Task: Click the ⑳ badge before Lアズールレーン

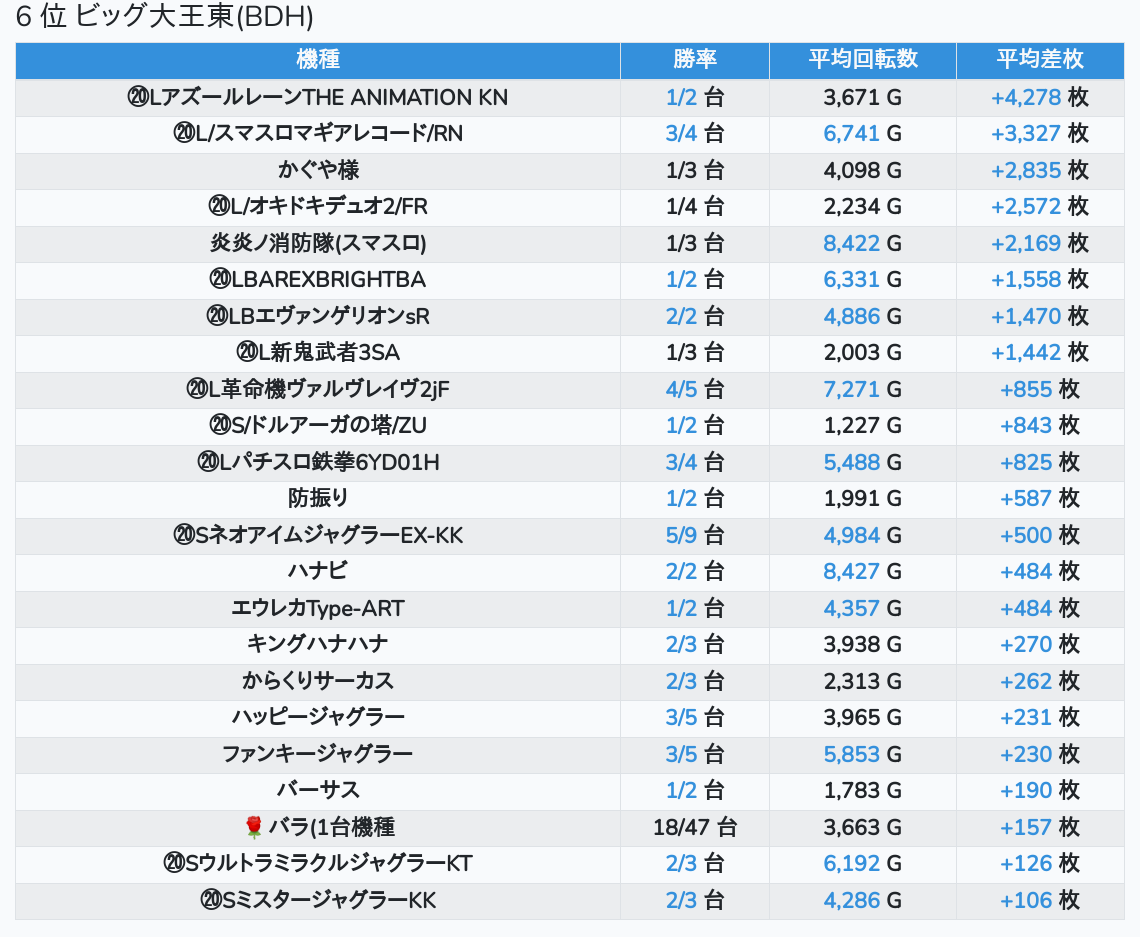Action: tap(138, 97)
